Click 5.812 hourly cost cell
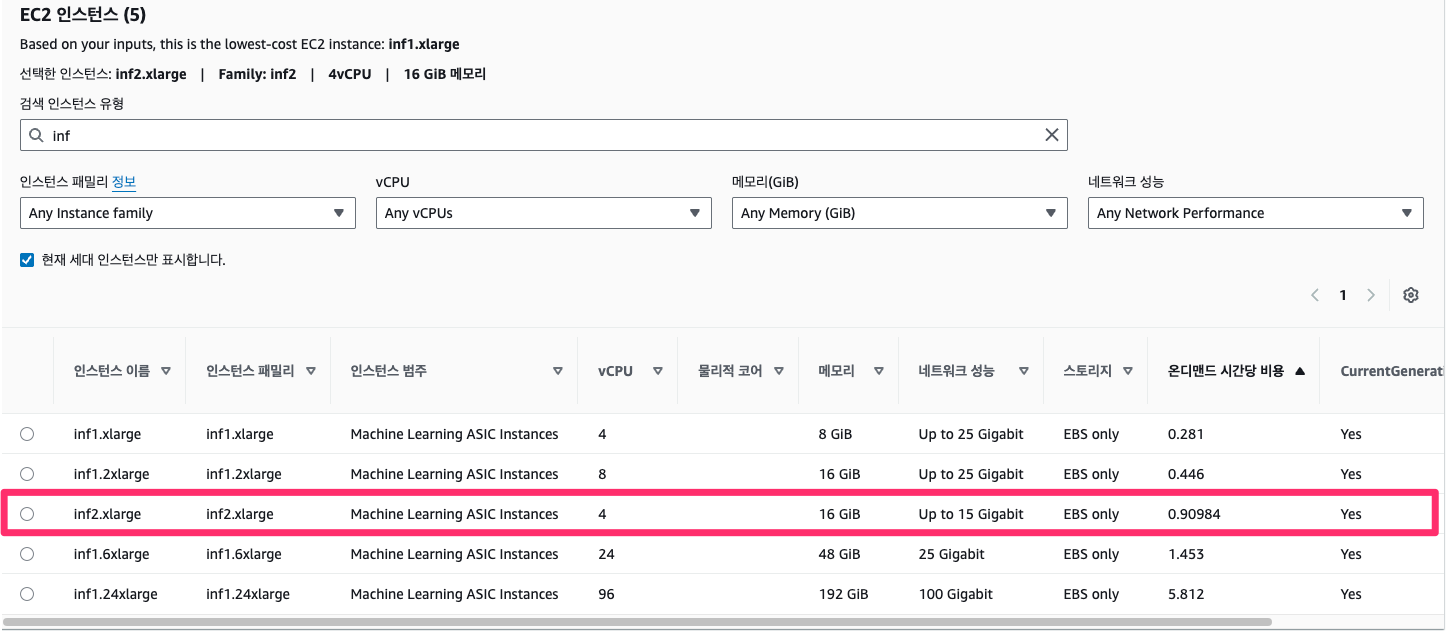 click(x=1186, y=594)
